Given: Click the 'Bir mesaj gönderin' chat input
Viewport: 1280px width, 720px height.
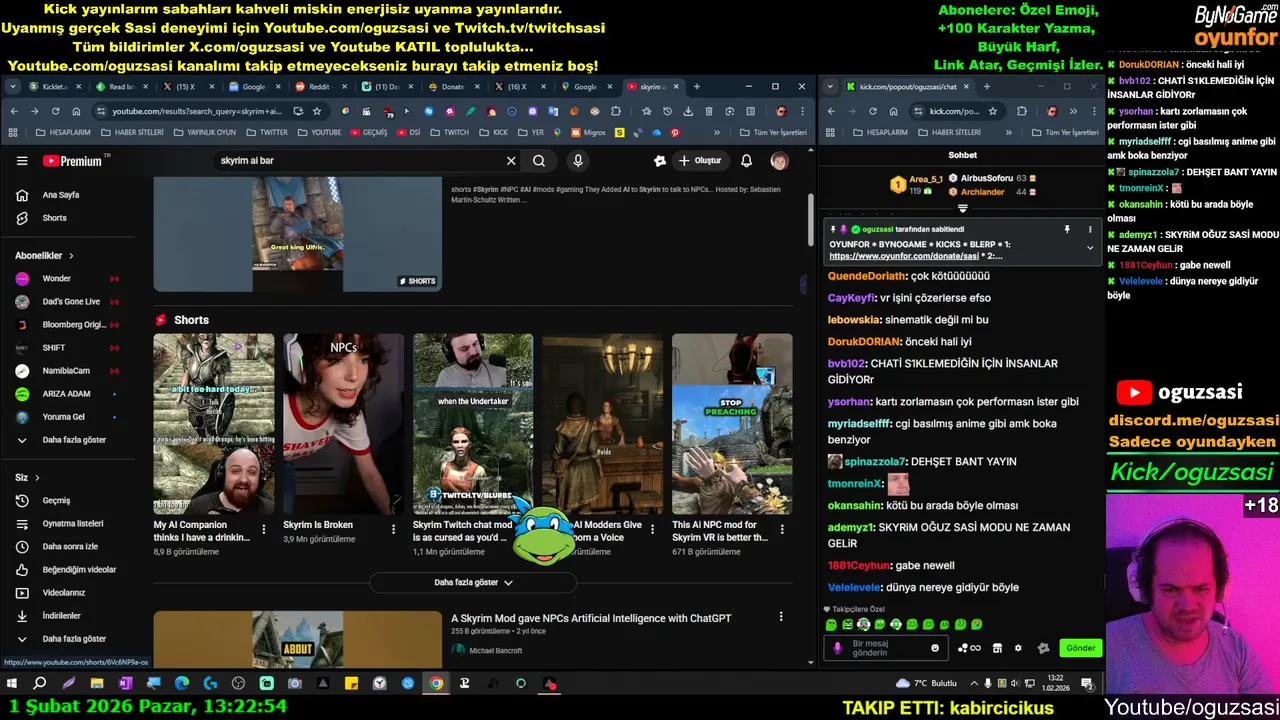Looking at the screenshot, I should (x=888, y=648).
